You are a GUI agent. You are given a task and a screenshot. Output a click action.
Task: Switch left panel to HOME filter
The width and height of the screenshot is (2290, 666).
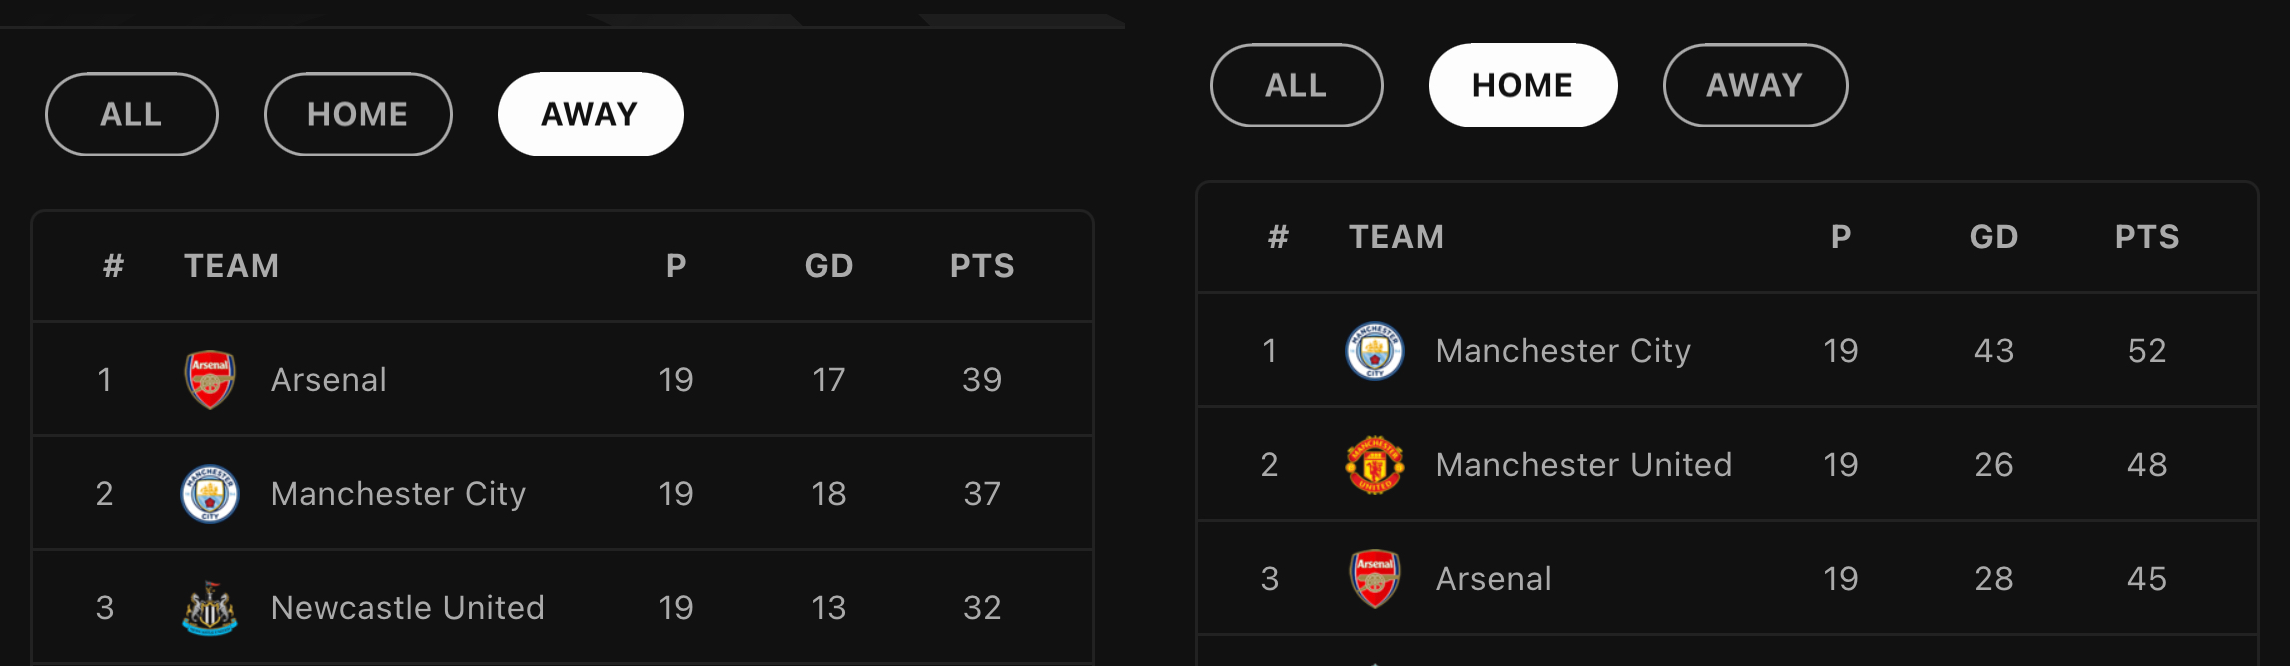coord(358,114)
